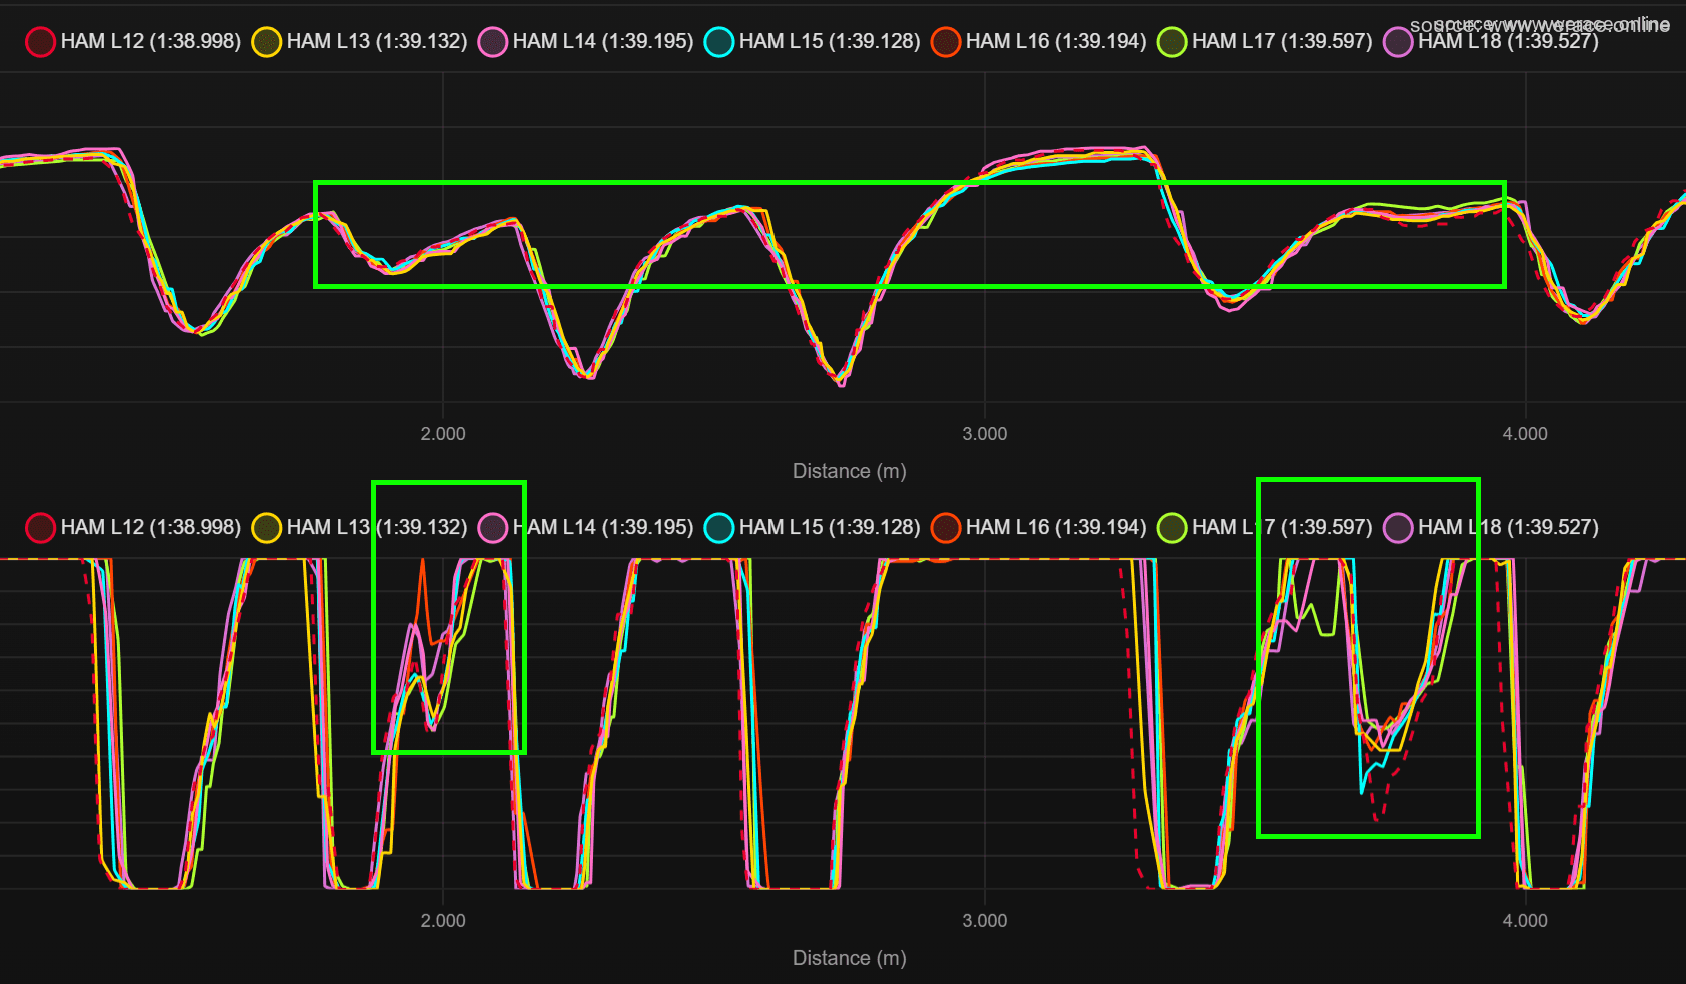1686x984 pixels.
Task: Click the orange HAM L16 legend circle icon
Action: [x=946, y=42]
